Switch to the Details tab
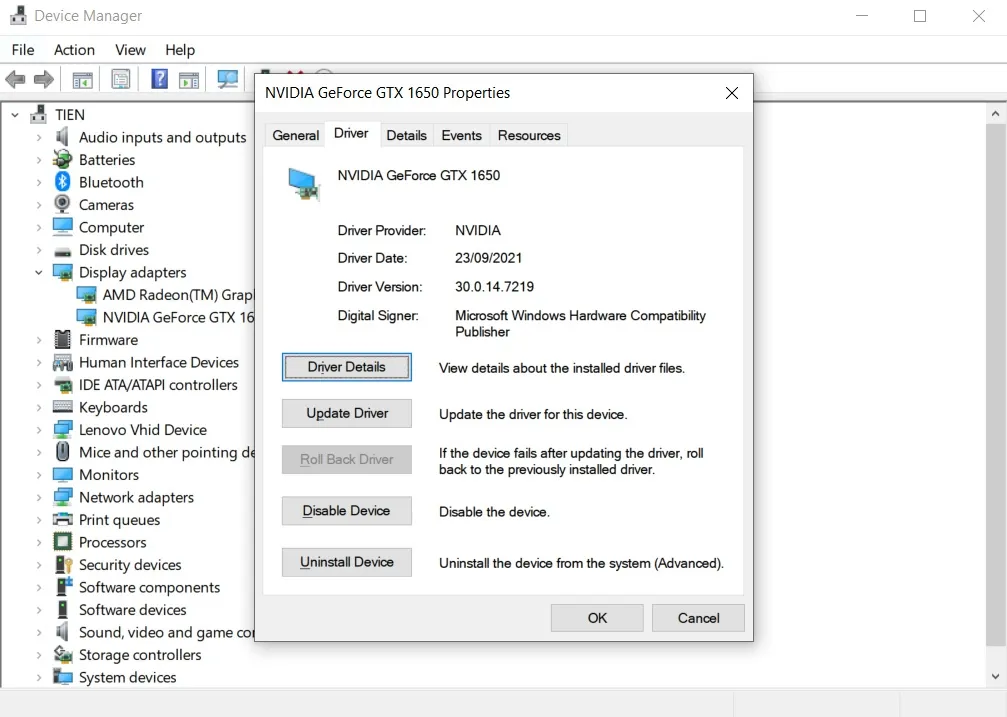1007x717 pixels. [x=406, y=135]
